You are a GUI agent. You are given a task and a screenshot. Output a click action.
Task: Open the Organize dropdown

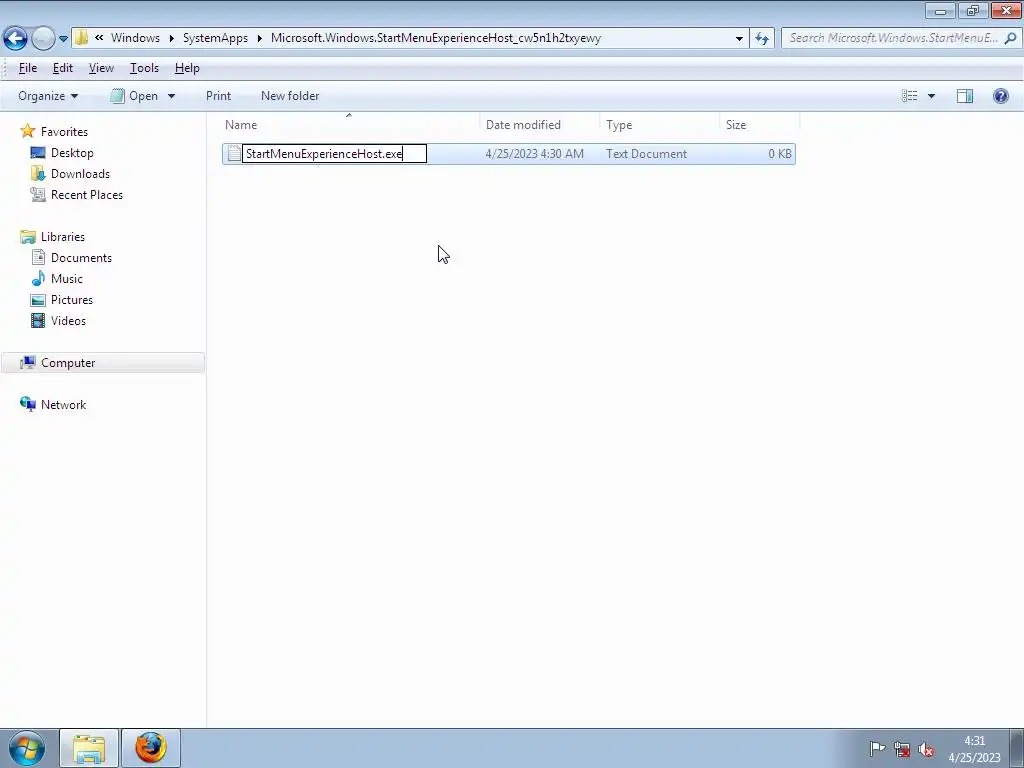[x=48, y=96]
